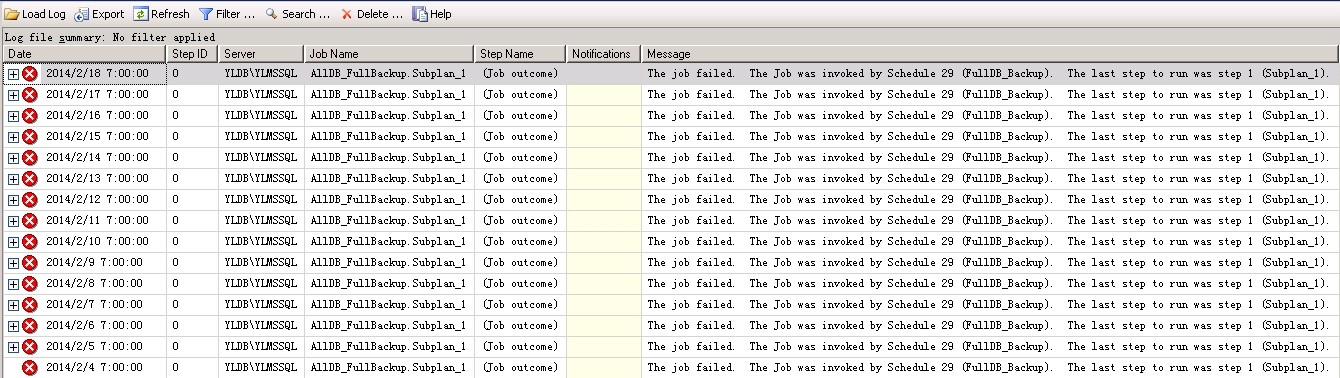Click the Delete toolbar button

[372, 14]
